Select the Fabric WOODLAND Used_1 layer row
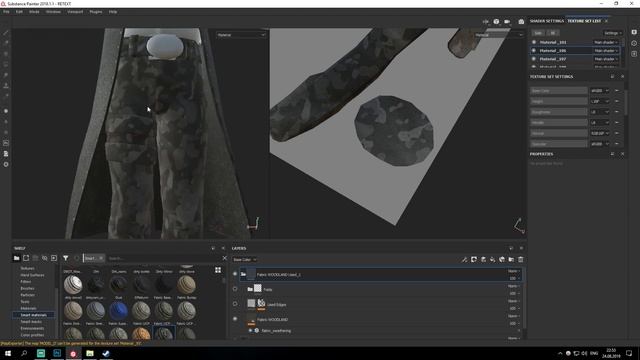The height and width of the screenshot is (360, 640). click(x=380, y=274)
